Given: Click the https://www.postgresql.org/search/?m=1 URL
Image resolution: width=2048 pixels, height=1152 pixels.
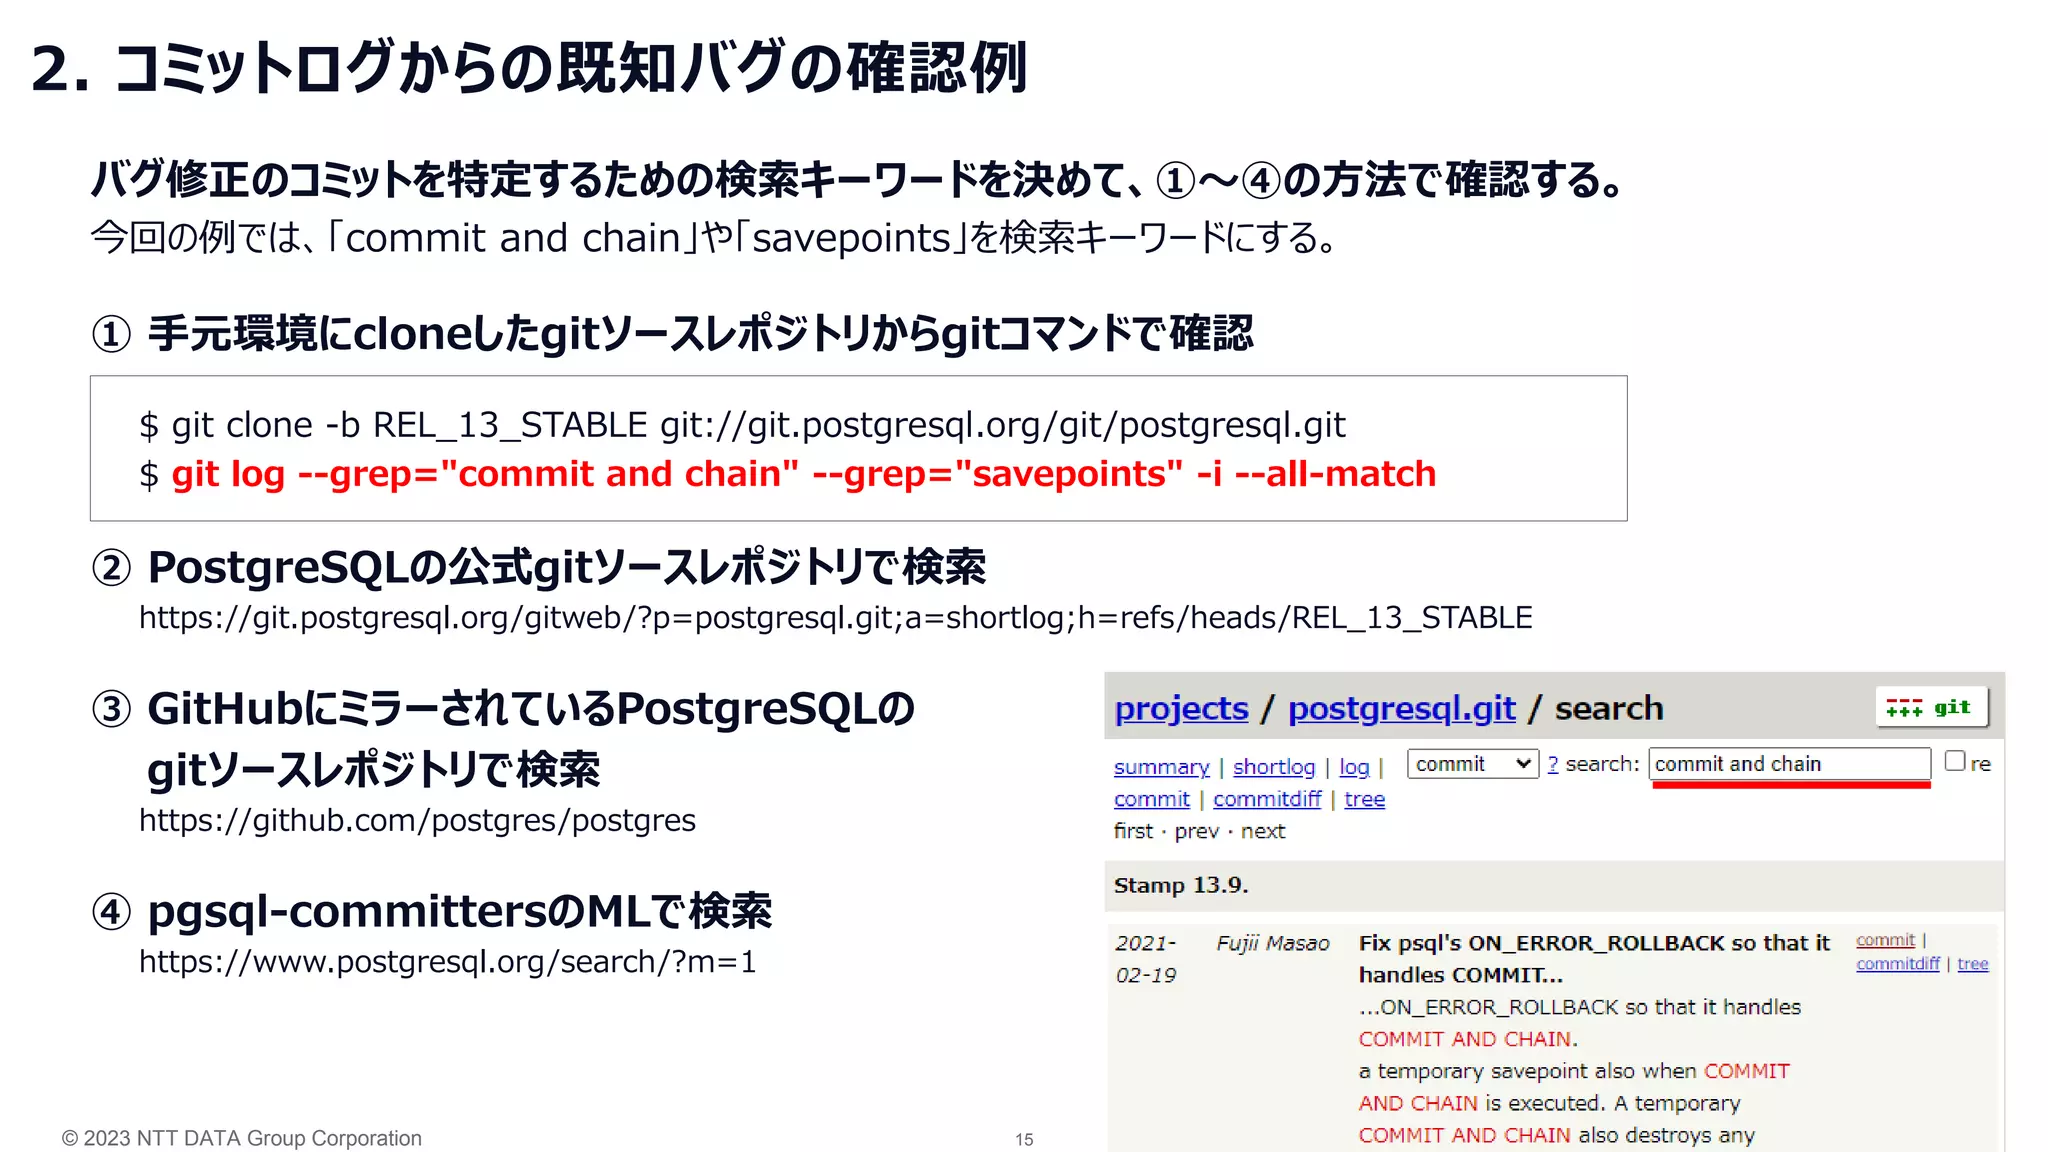Looking at the screenshot, I should [447, 962].
